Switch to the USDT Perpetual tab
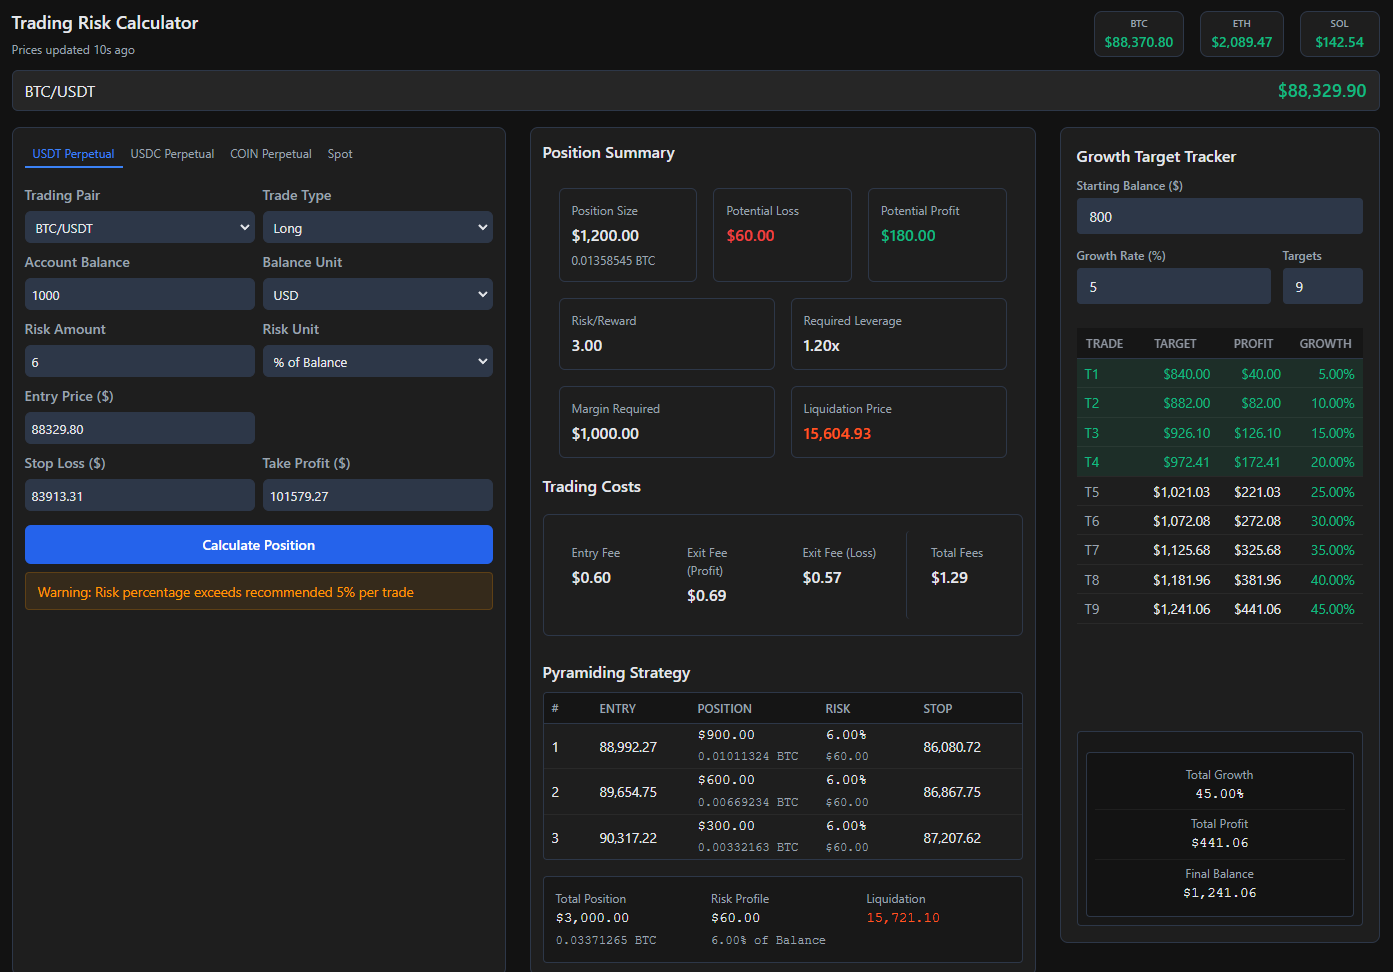Image resolution: width=1393 pixels, height=972 pixels. (x=74, y=154)
